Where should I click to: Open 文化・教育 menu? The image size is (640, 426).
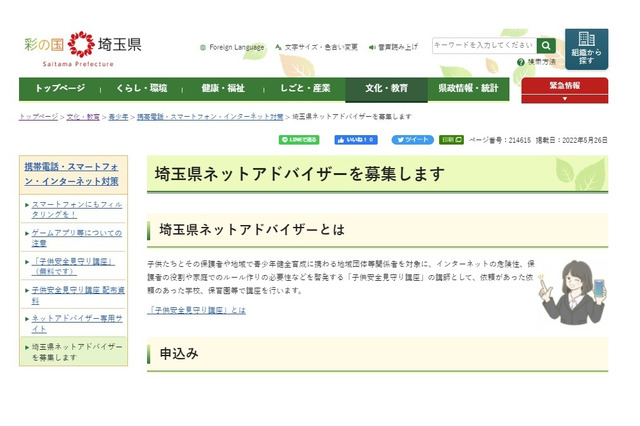point(386,89)
